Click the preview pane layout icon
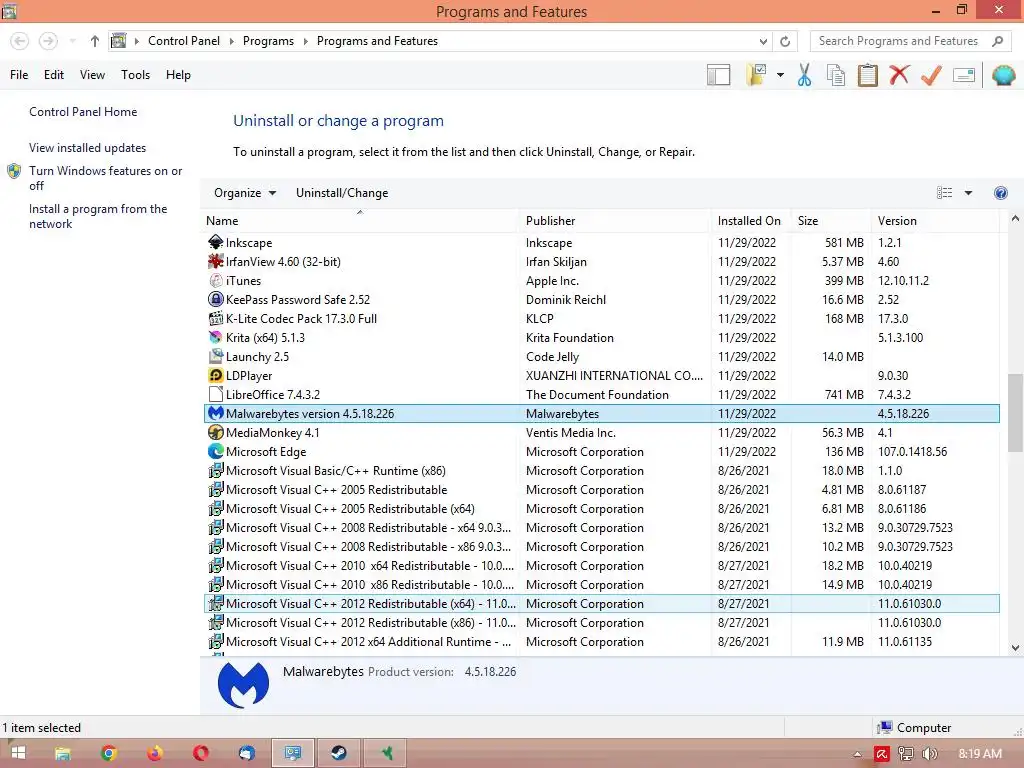The height and width of the screenshot is (768, 1024). tap(718, 75)
